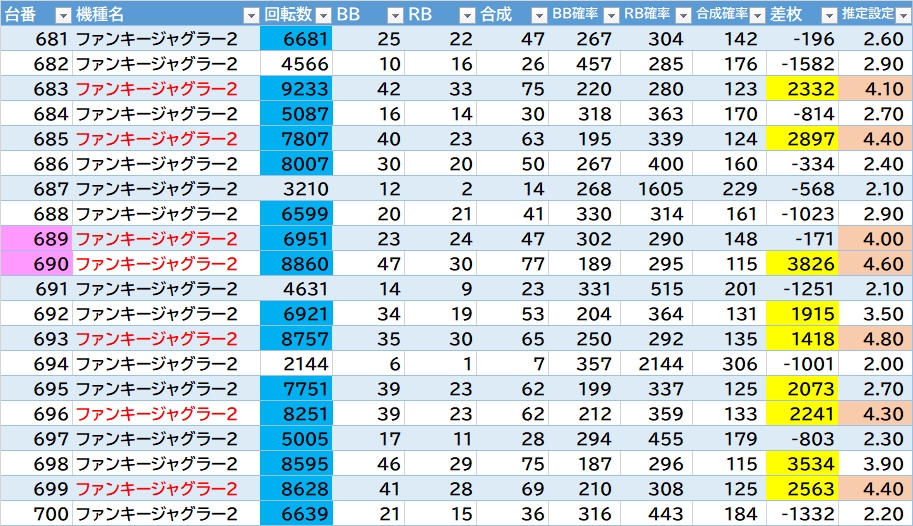Select yellow 差枚 cell showing 3826

[x=802, y=264]
